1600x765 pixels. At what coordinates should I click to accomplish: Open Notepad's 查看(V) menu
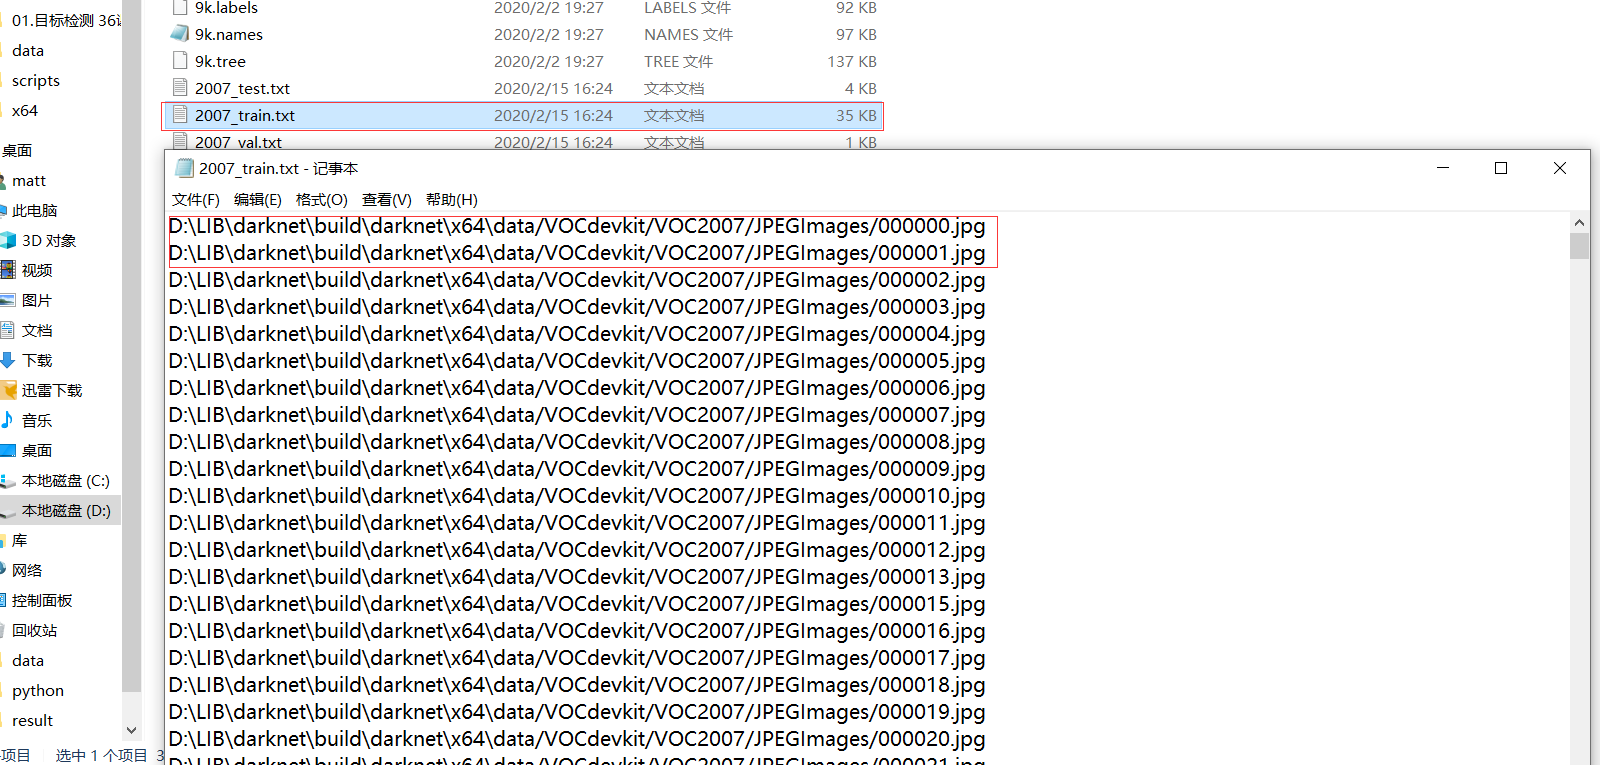pyautogui.click(x=387, y=200)
